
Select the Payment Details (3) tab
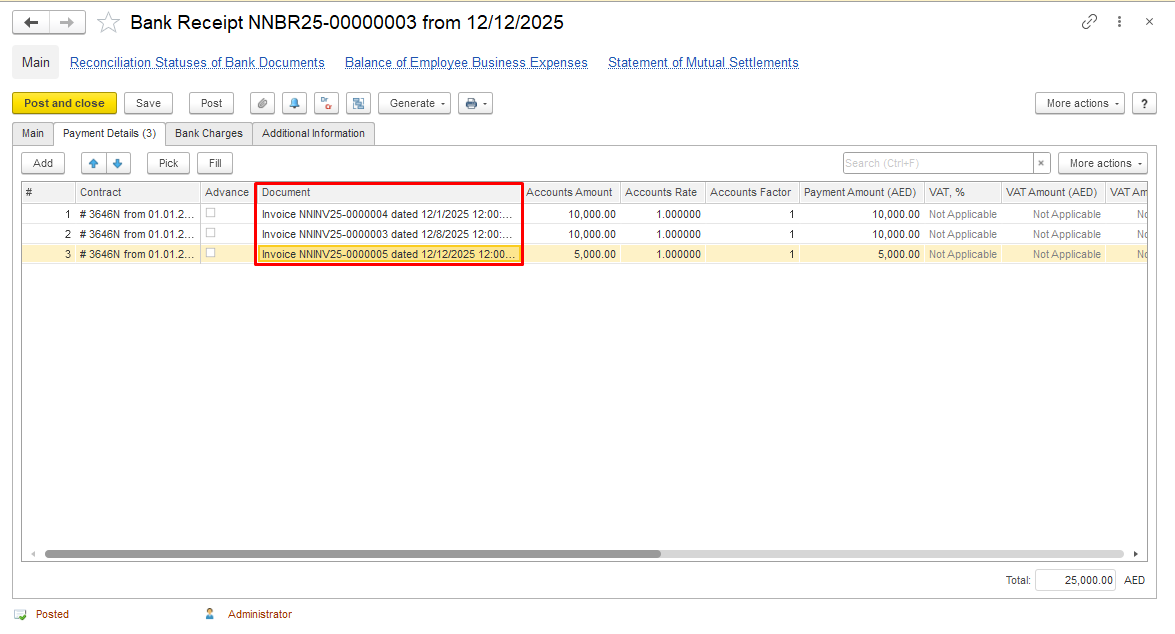tap(109, 133)
